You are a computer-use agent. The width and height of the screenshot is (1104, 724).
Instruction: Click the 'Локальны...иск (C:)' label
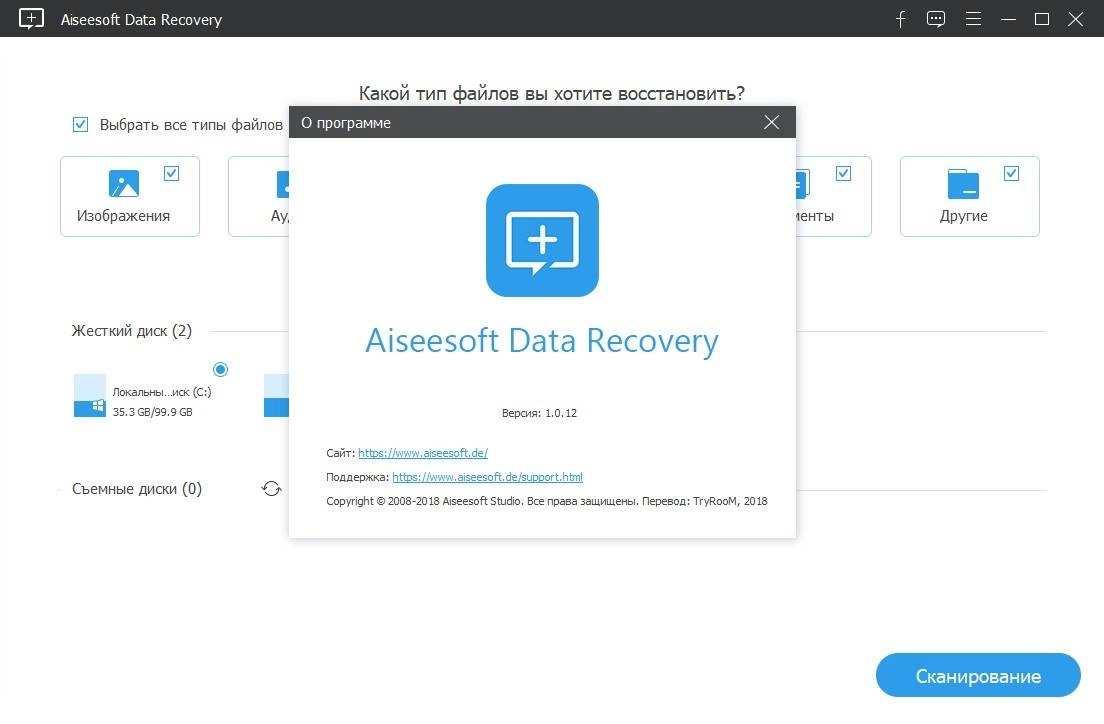pos(162,392)
